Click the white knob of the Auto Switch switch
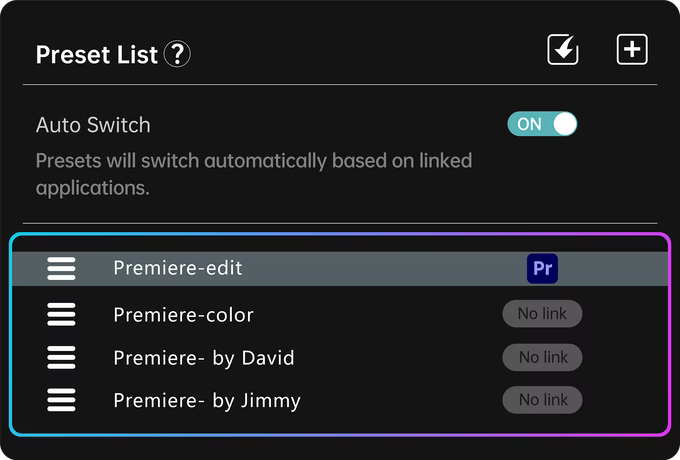The image size is (680, 460). coord(565,124)
